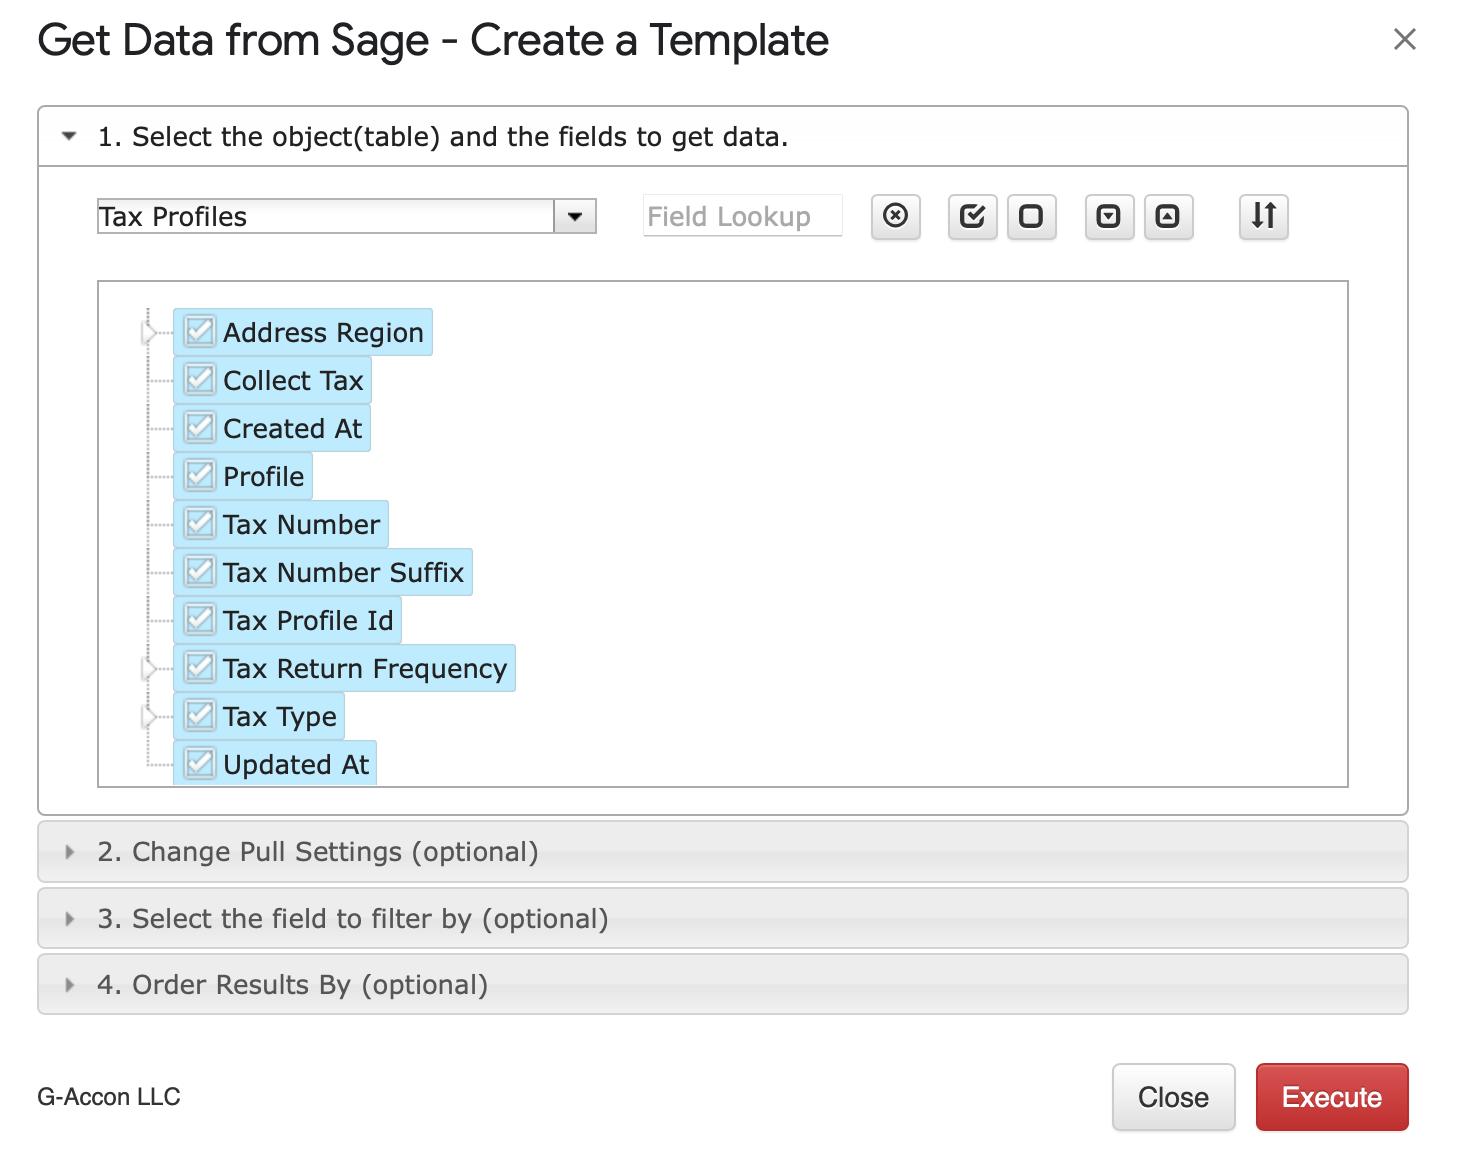The width and height of the screenshot is (1474, 1174).
Task: Close dialog with the X icon
Action: coord(1404,40)
